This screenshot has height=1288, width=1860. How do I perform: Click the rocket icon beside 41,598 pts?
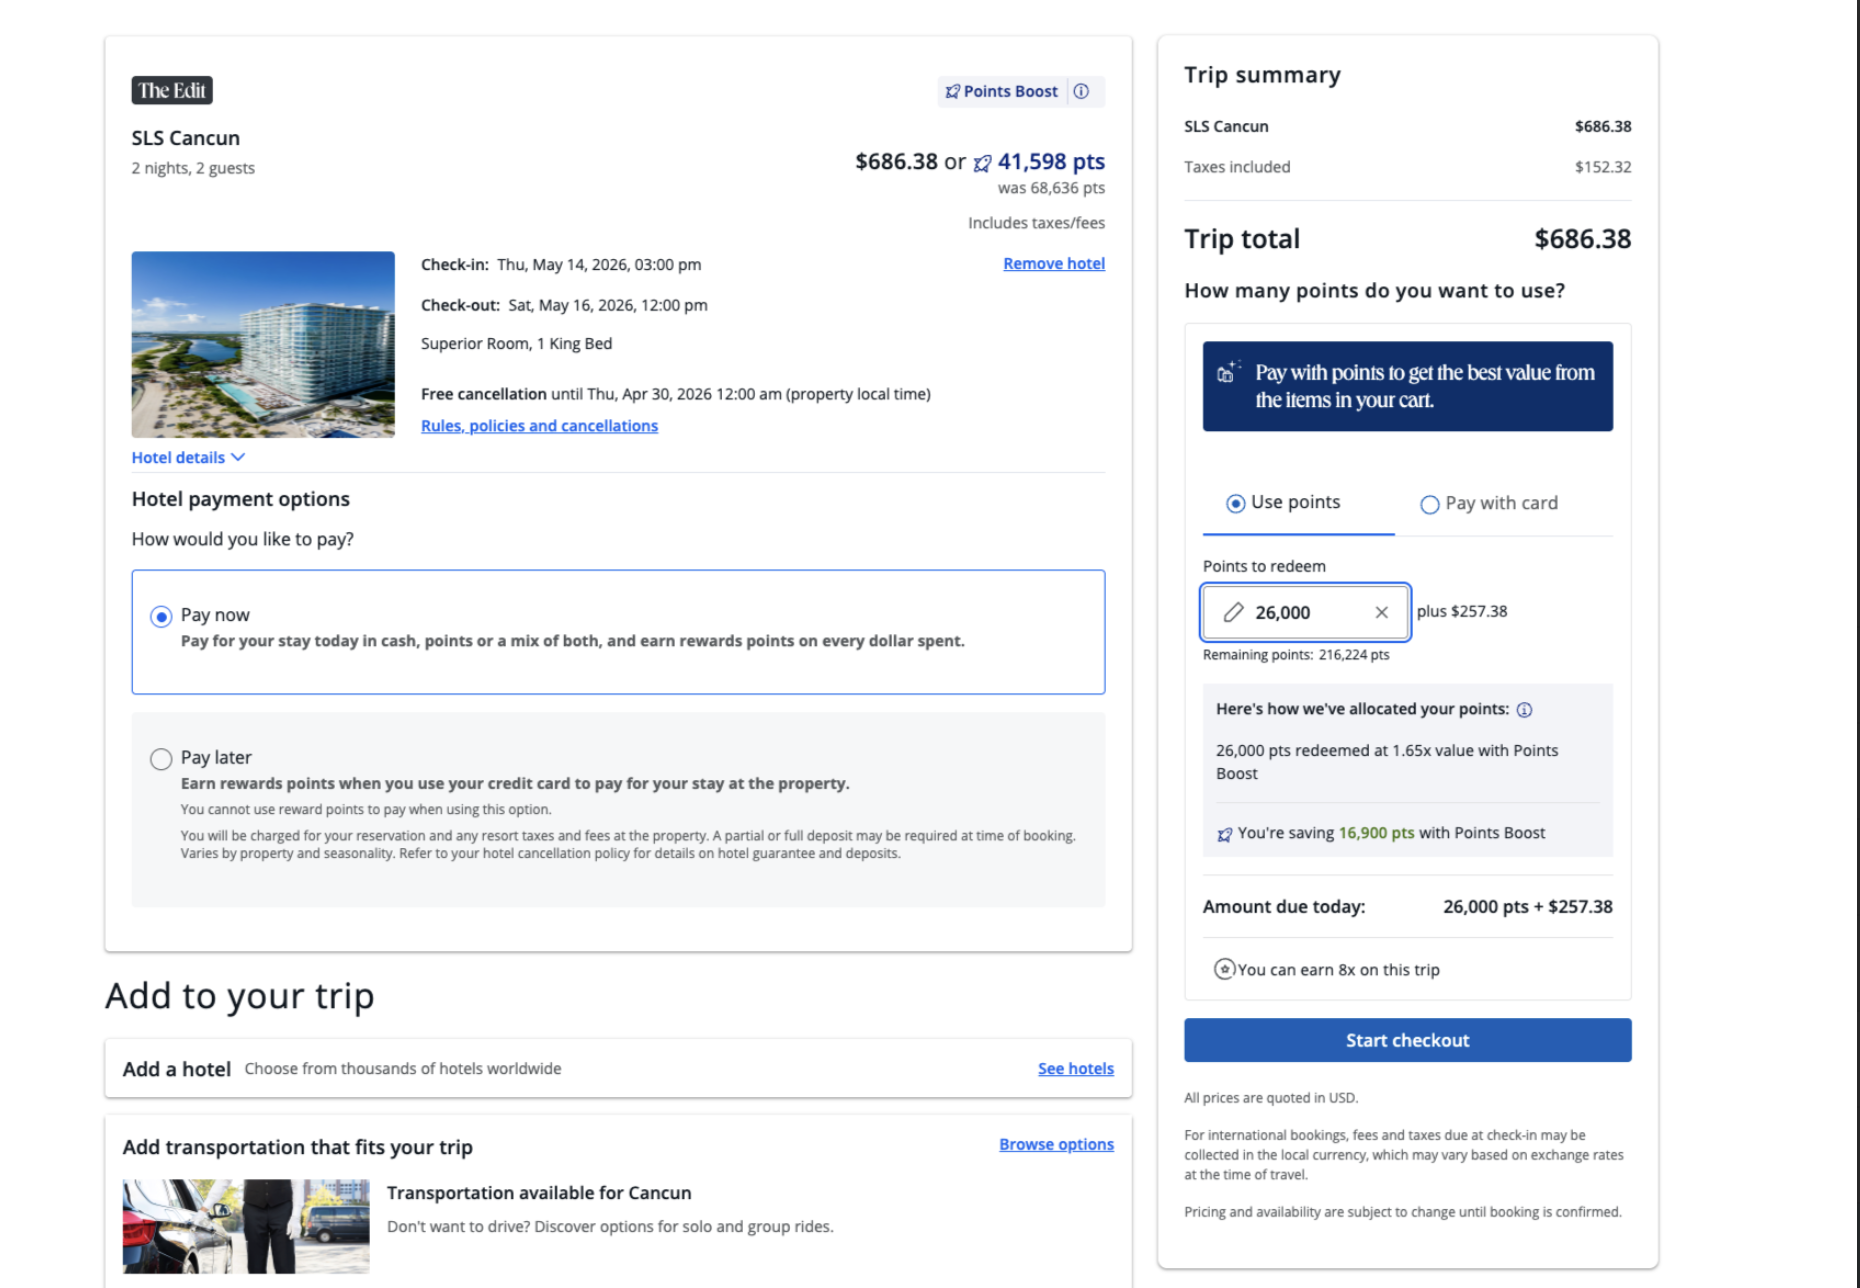coord(983,163)
